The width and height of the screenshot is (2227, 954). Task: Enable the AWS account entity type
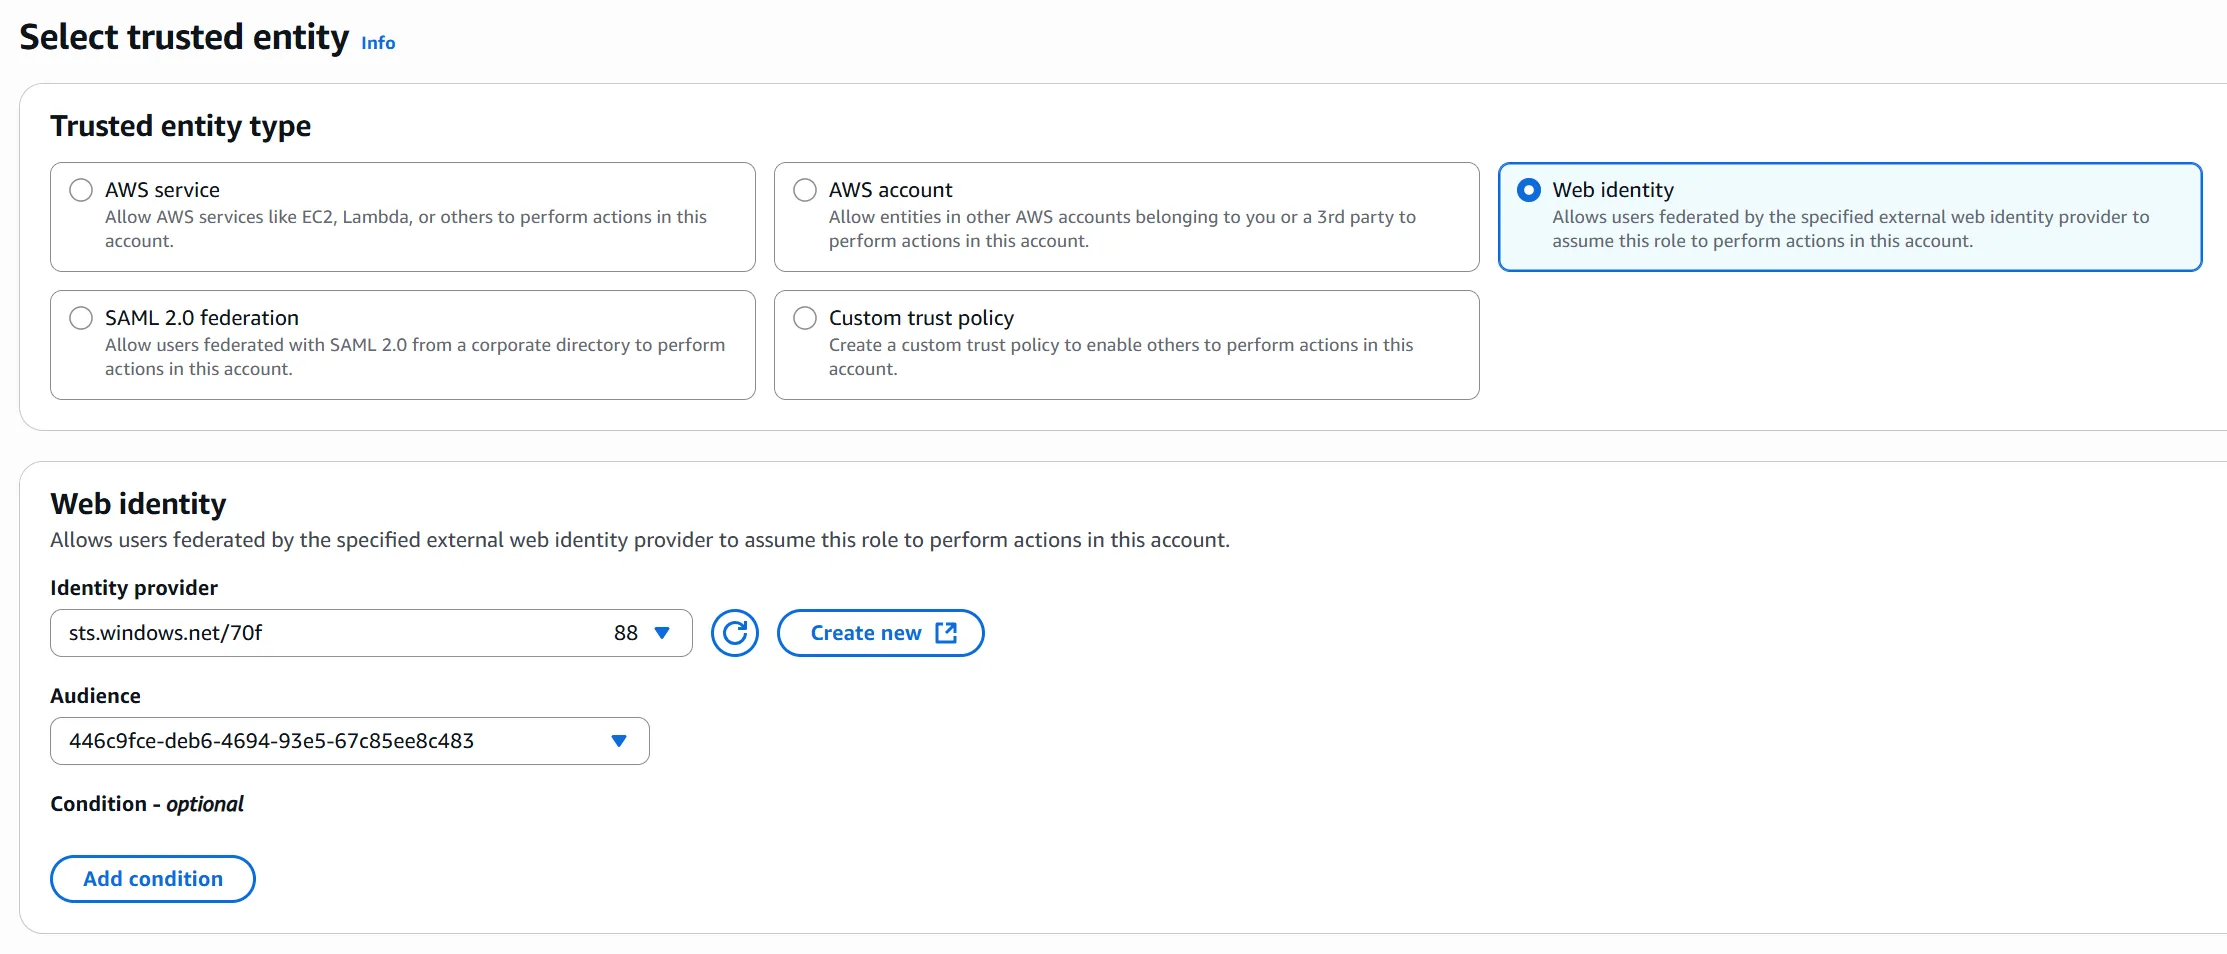point(805,189)
